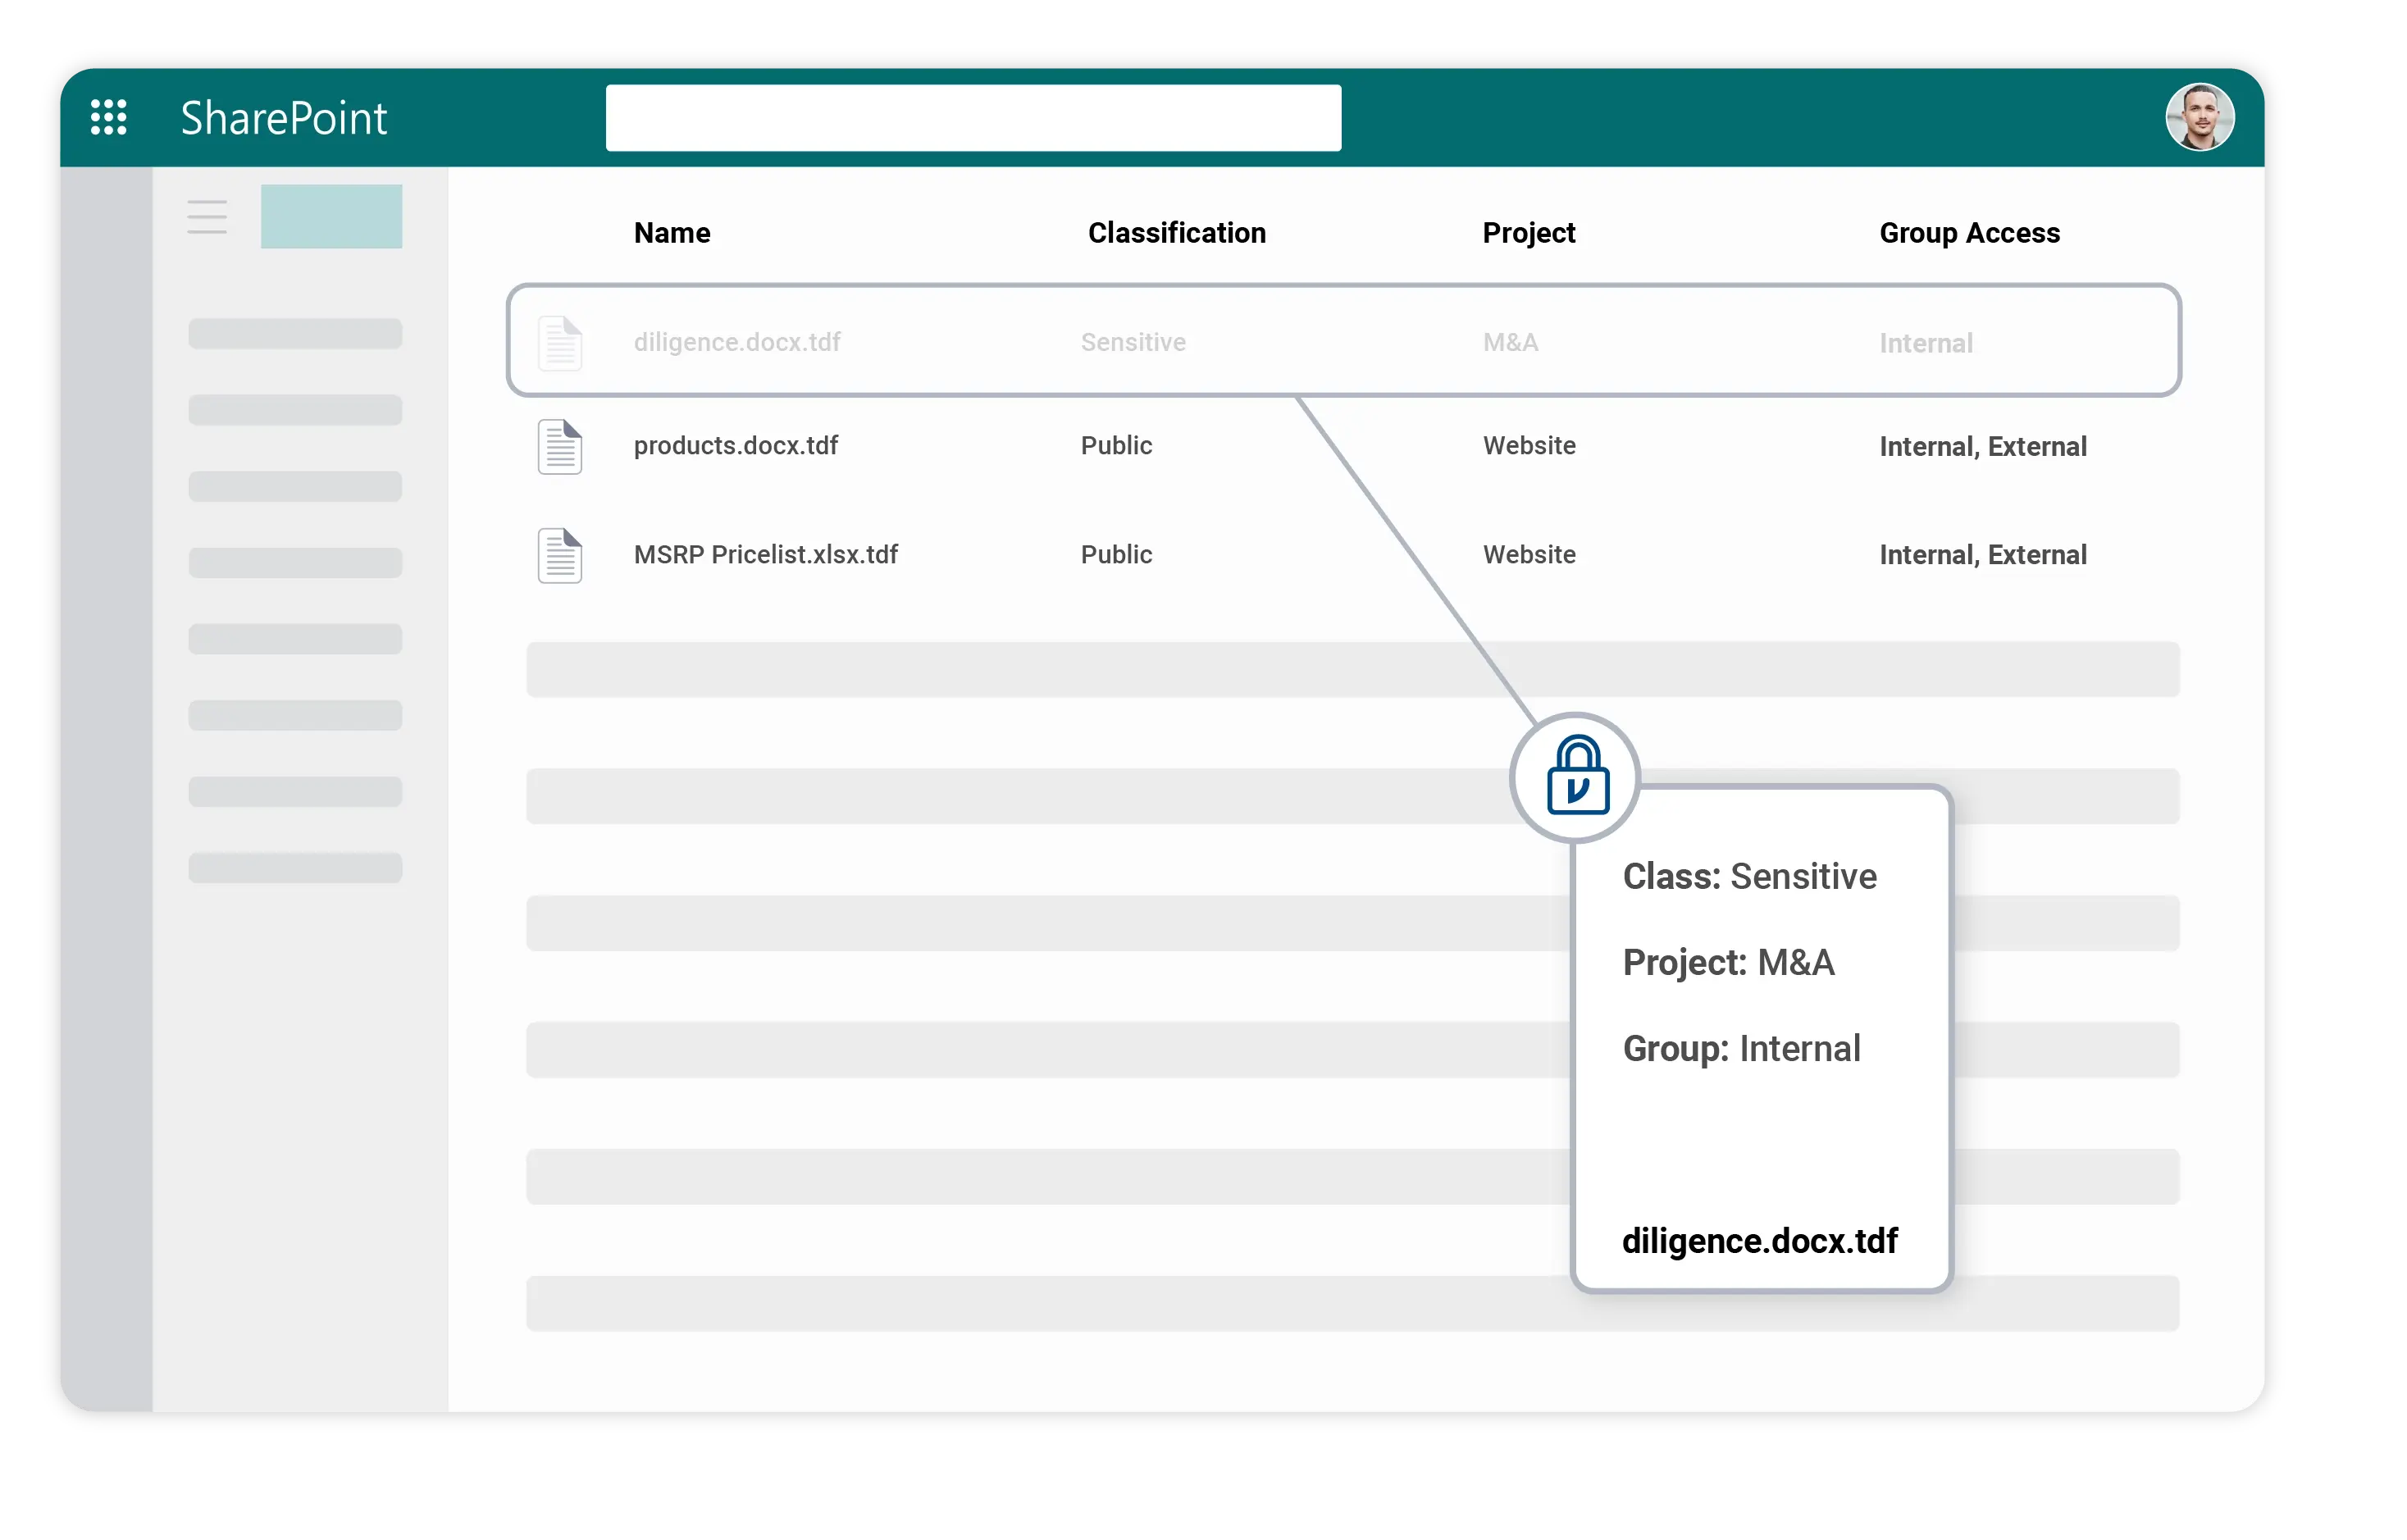
Task: Click the Virtru padlock icon
Action: coord(1576,777)
